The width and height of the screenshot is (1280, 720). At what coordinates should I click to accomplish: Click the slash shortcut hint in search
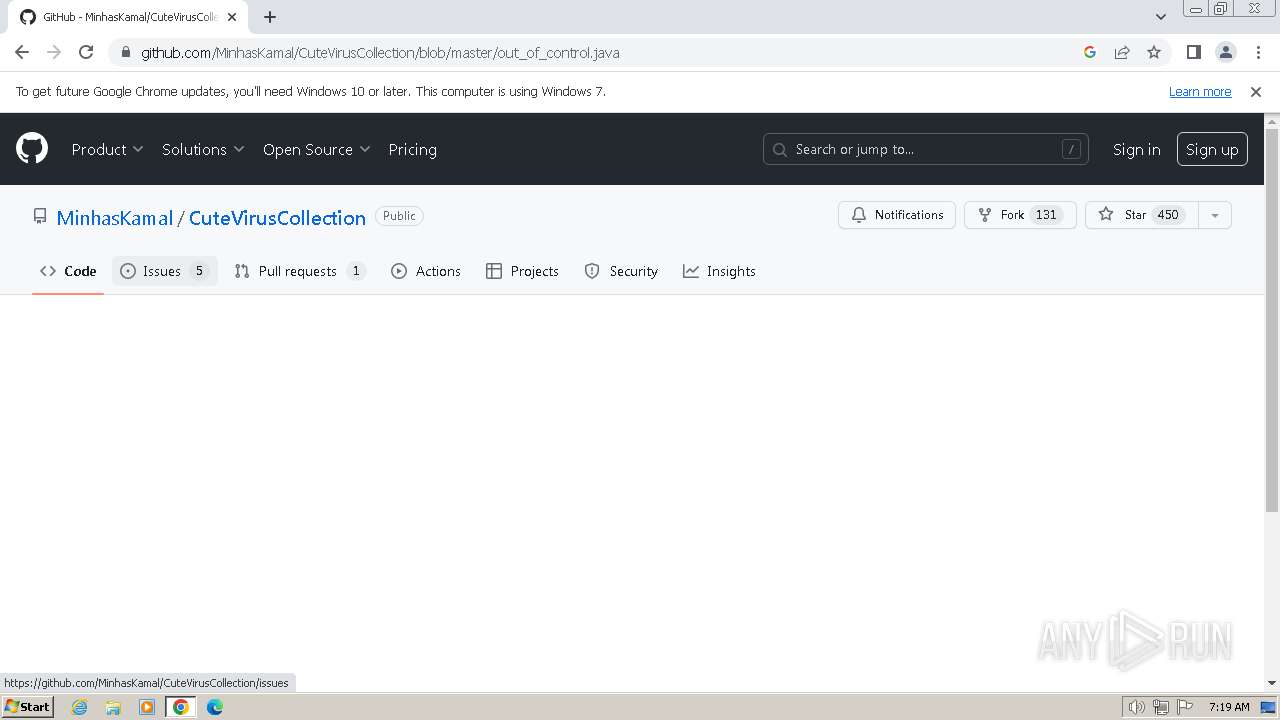1071,149
